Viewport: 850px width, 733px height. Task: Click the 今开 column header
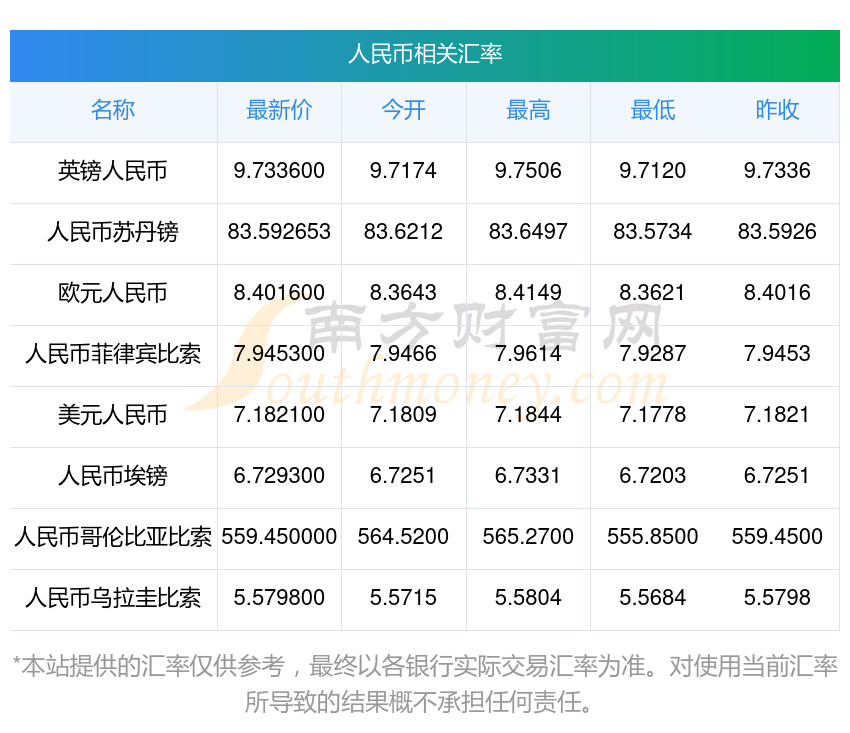pyautogui.click(x=403, y=110)
